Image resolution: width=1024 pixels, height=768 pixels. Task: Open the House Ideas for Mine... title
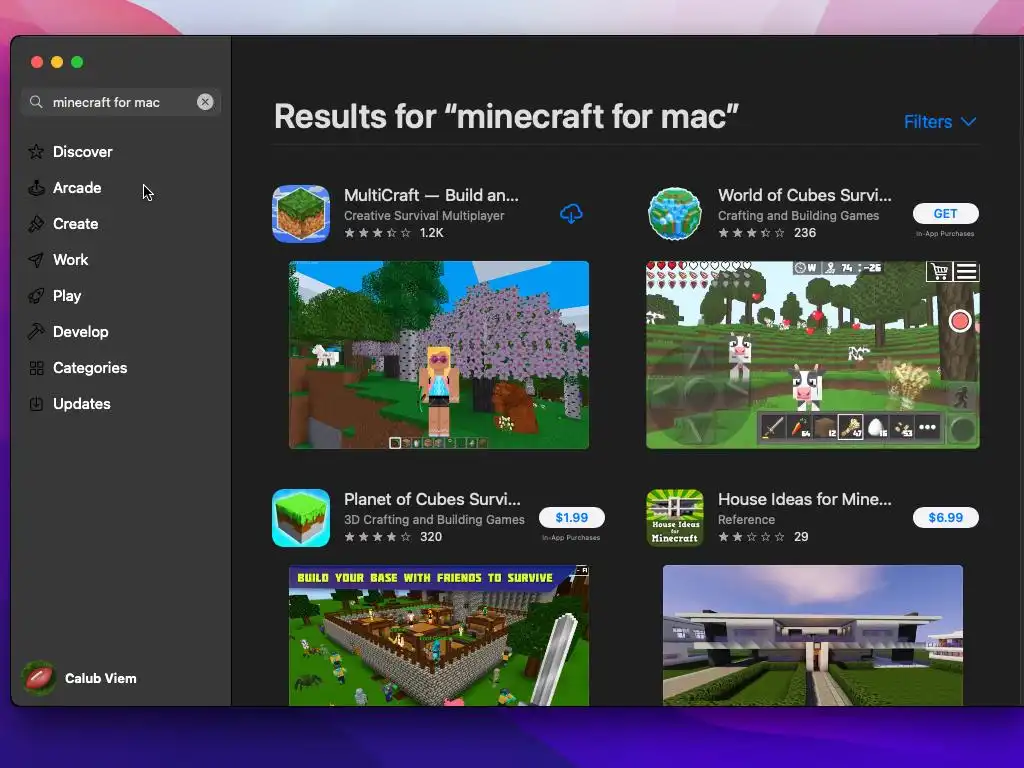coord(805,499)
